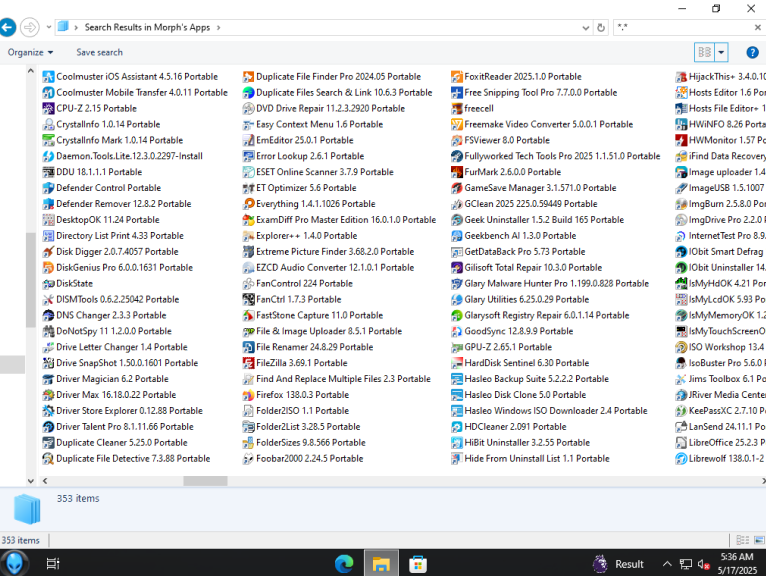
Task: Click the navigation pane vertical scrollbar thumb
Action: pos(31,279)
